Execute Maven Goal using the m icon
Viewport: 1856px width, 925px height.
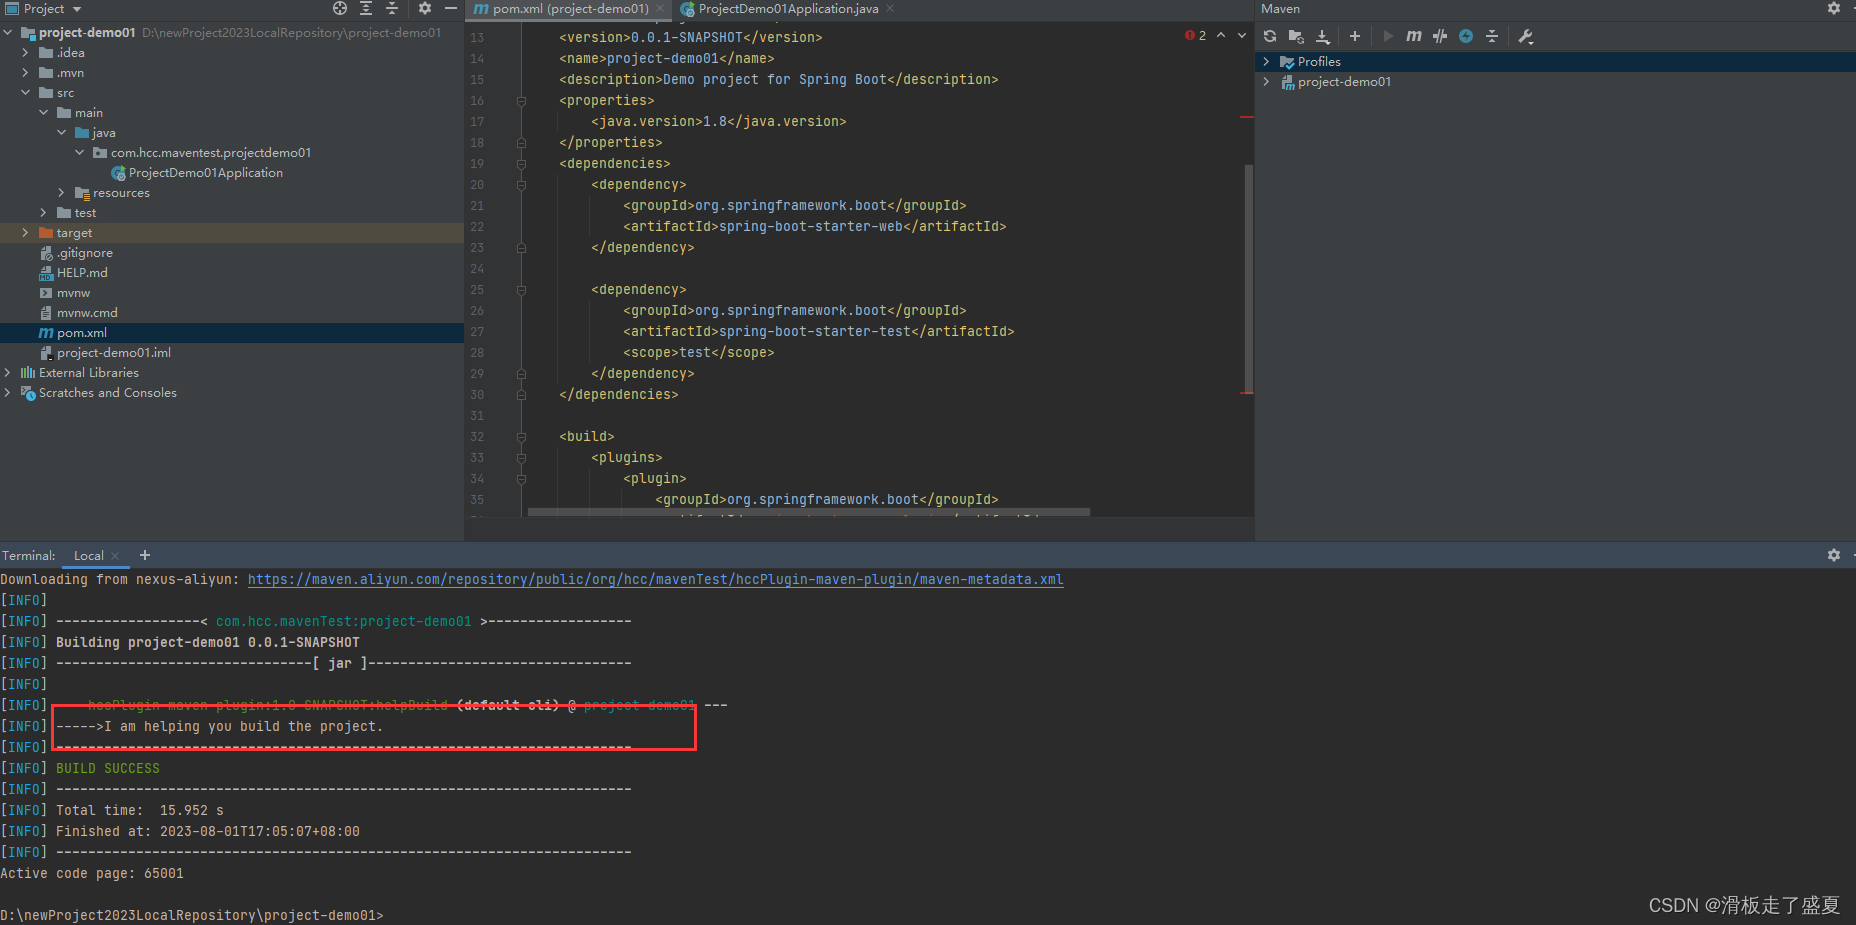click(1413, 36)
